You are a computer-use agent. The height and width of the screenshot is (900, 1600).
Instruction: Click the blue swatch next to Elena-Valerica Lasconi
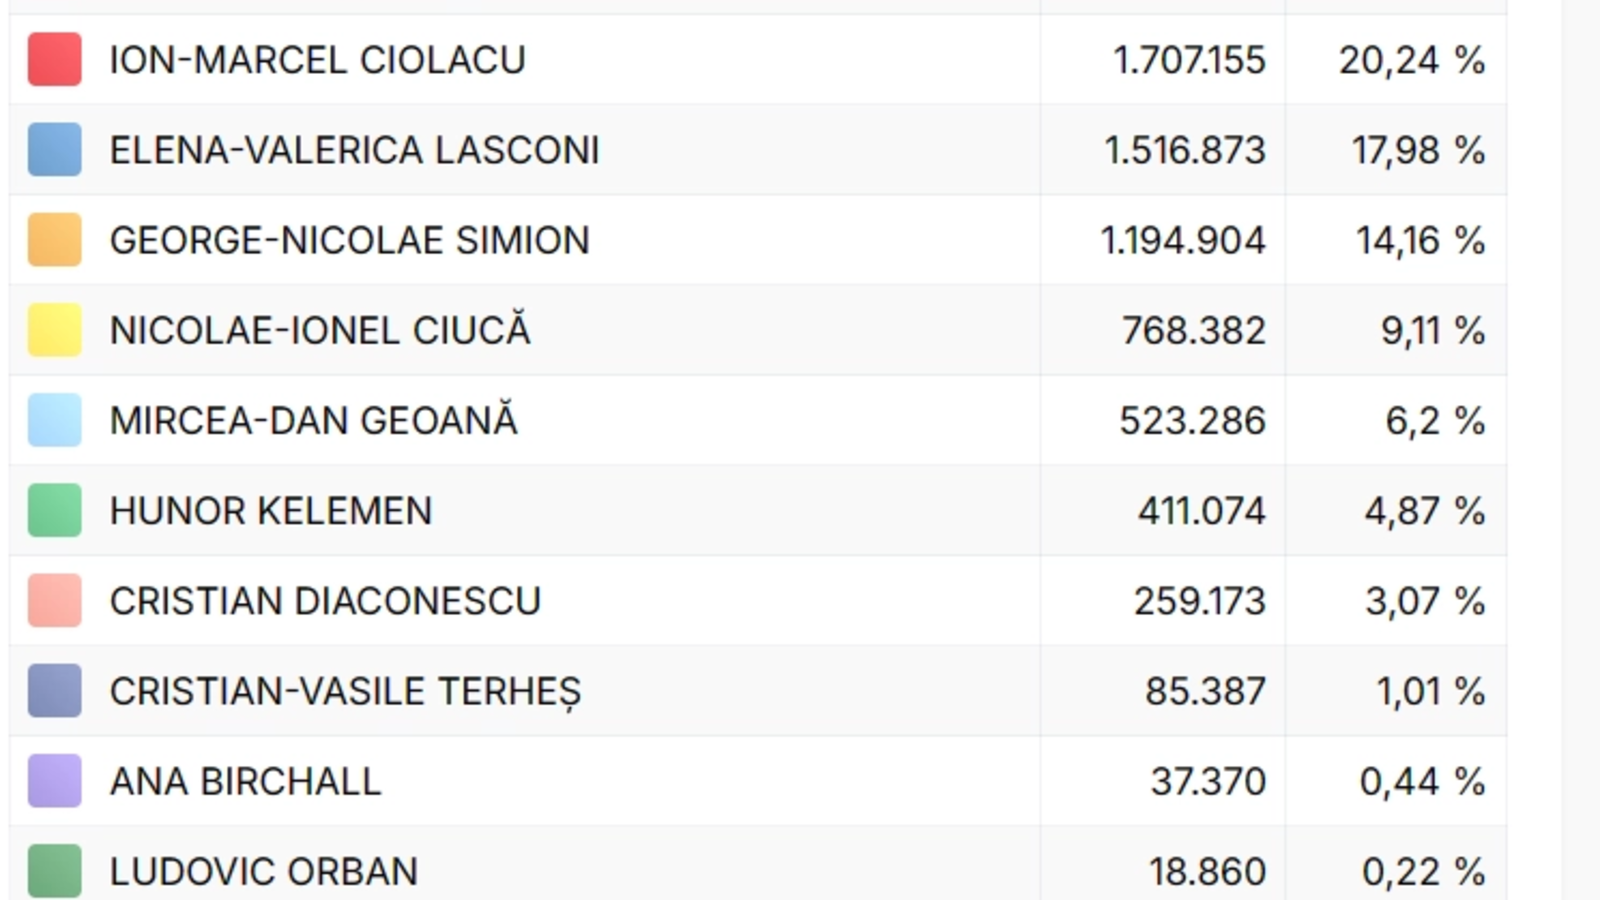pos(55,150)
